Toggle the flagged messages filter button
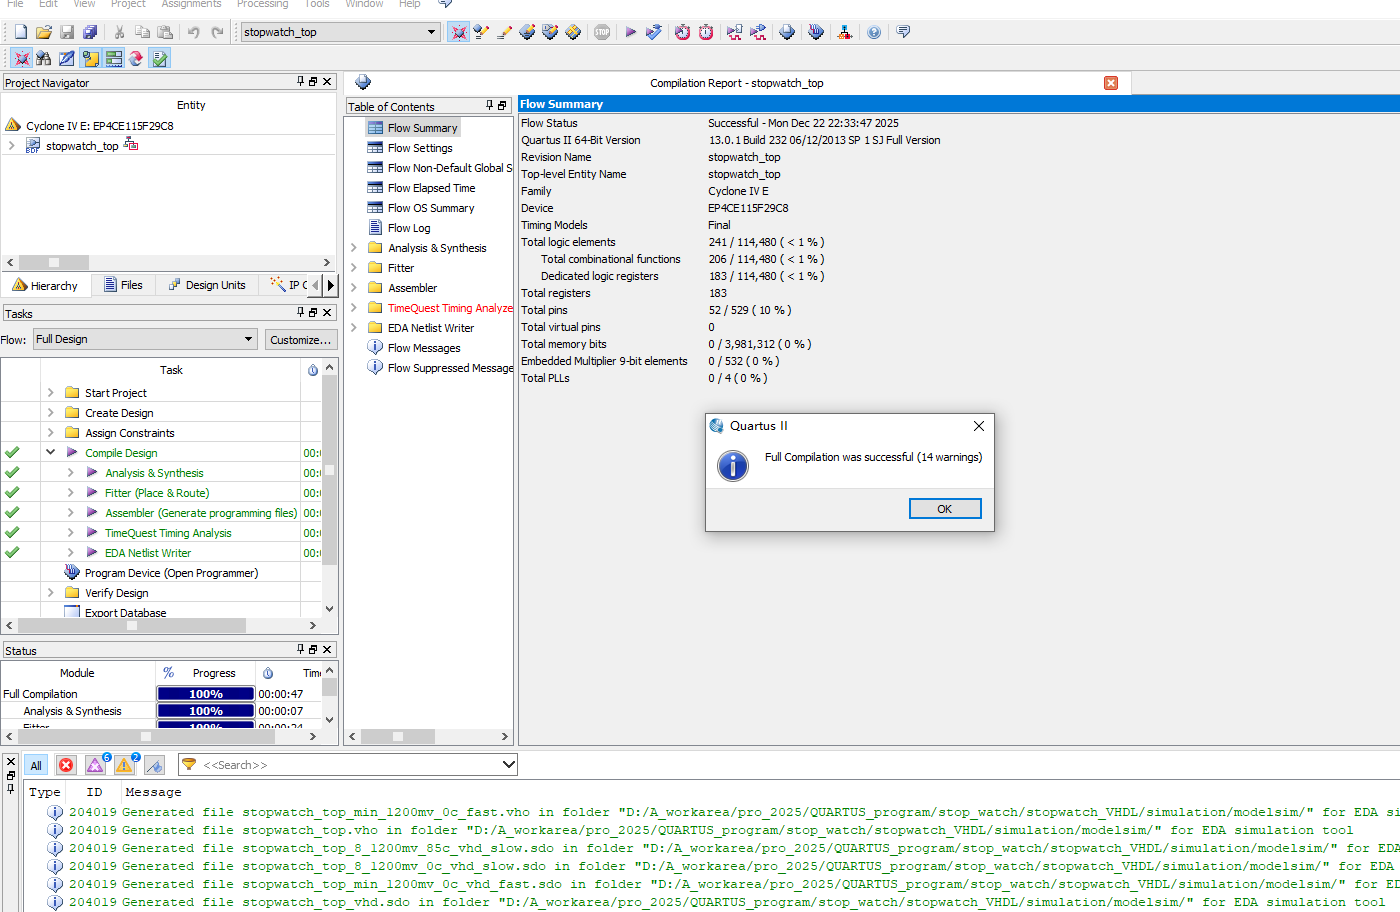Screen dimensions: 1400x912 [x=154, y=765]
